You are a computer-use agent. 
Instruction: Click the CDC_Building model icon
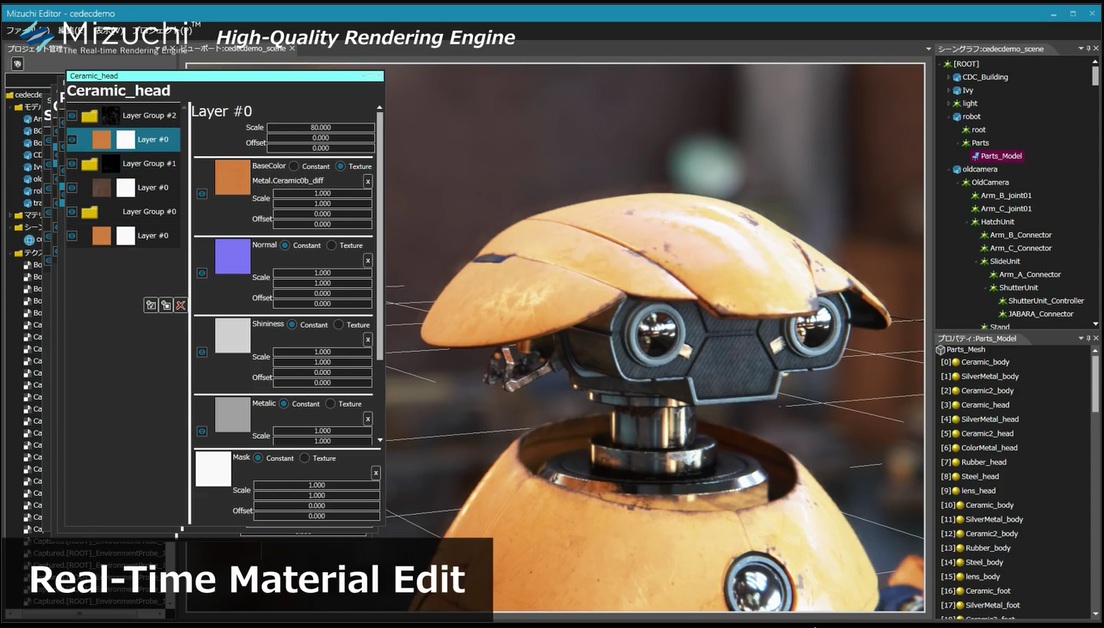[x=958, y=77]
